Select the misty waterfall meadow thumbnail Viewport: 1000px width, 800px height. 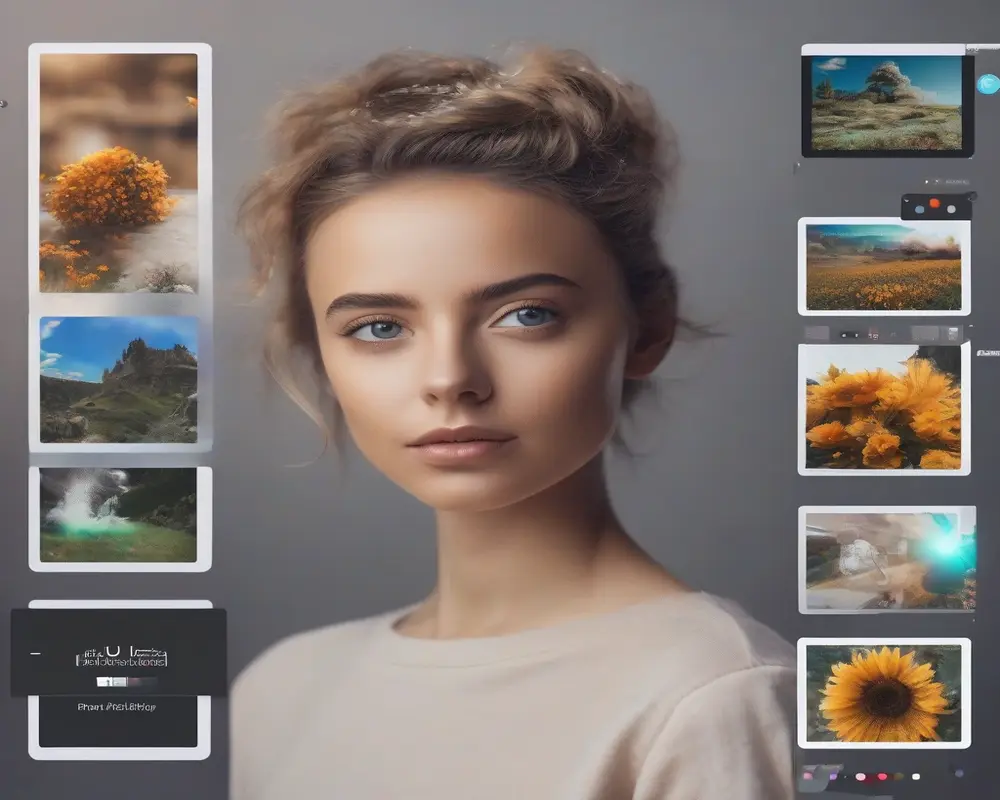(x=119, y=515)
